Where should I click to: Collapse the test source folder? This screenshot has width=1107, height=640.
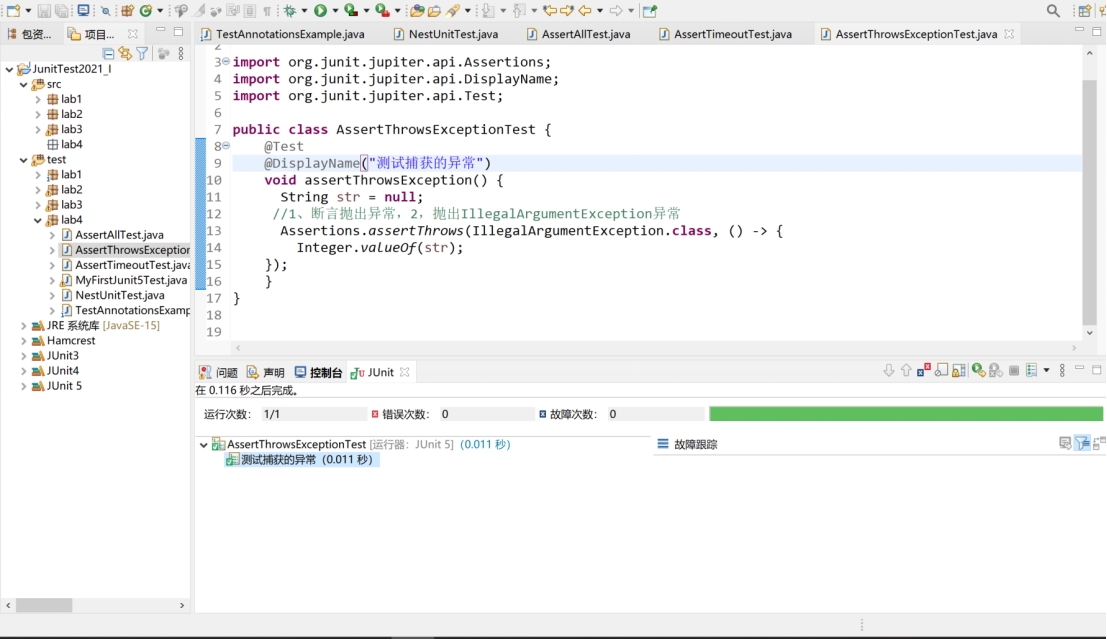24,159
